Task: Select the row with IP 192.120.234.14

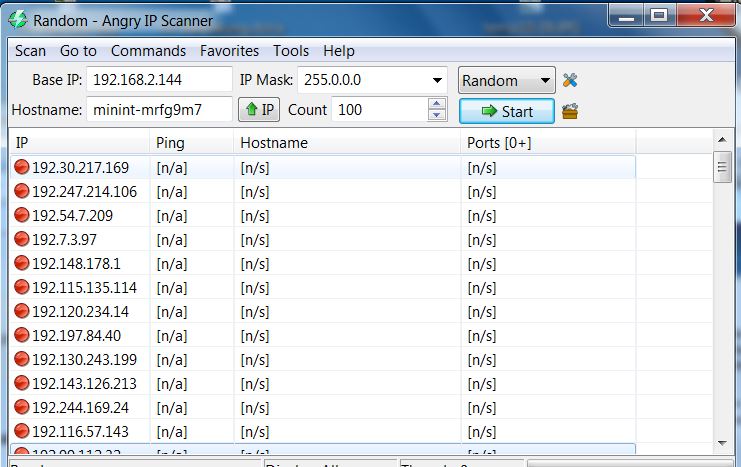Action: coord(323,311)
